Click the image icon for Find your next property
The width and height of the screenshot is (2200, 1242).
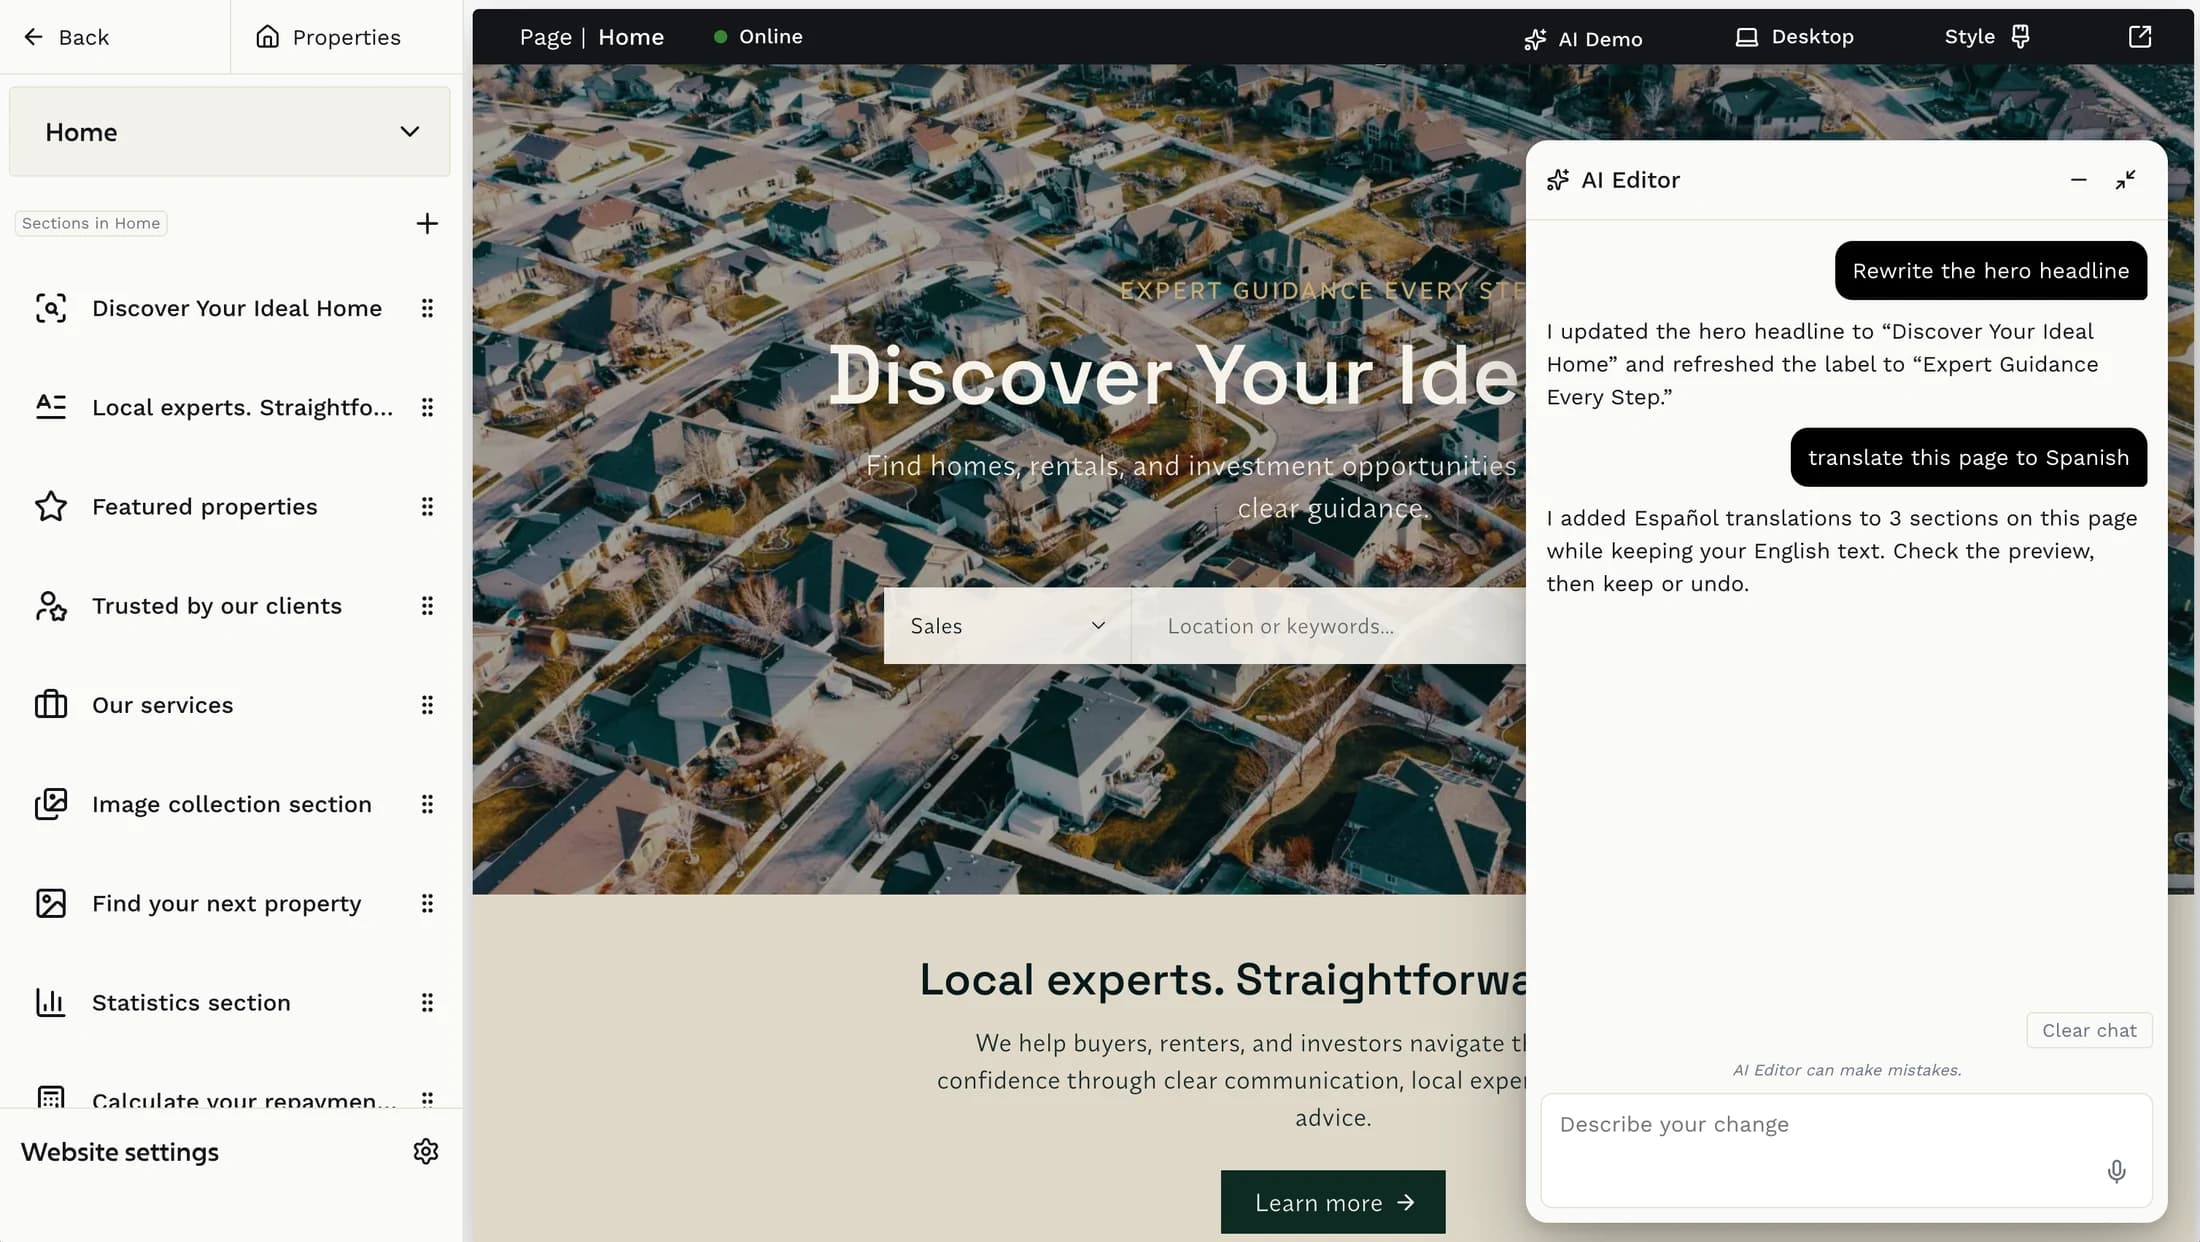click(51, 903)
